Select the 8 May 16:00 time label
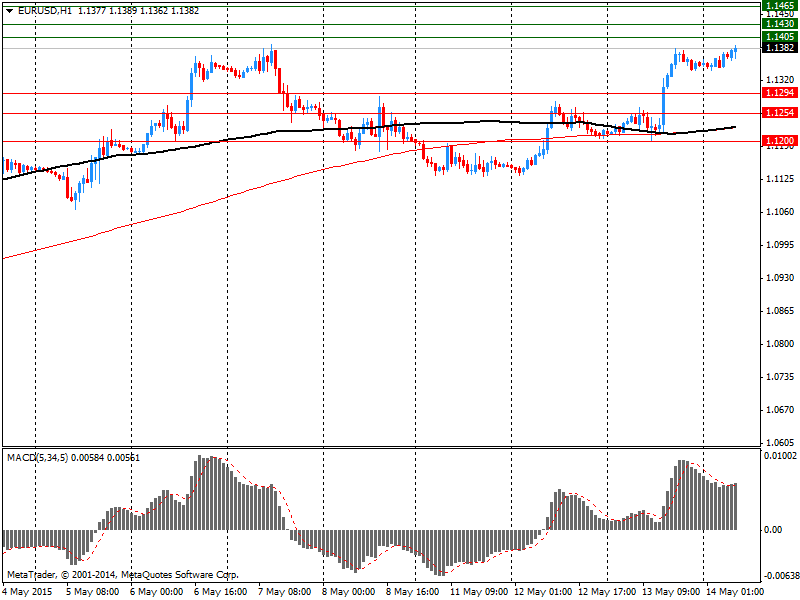This screenshot has width=800, height=600. (412, 592)
